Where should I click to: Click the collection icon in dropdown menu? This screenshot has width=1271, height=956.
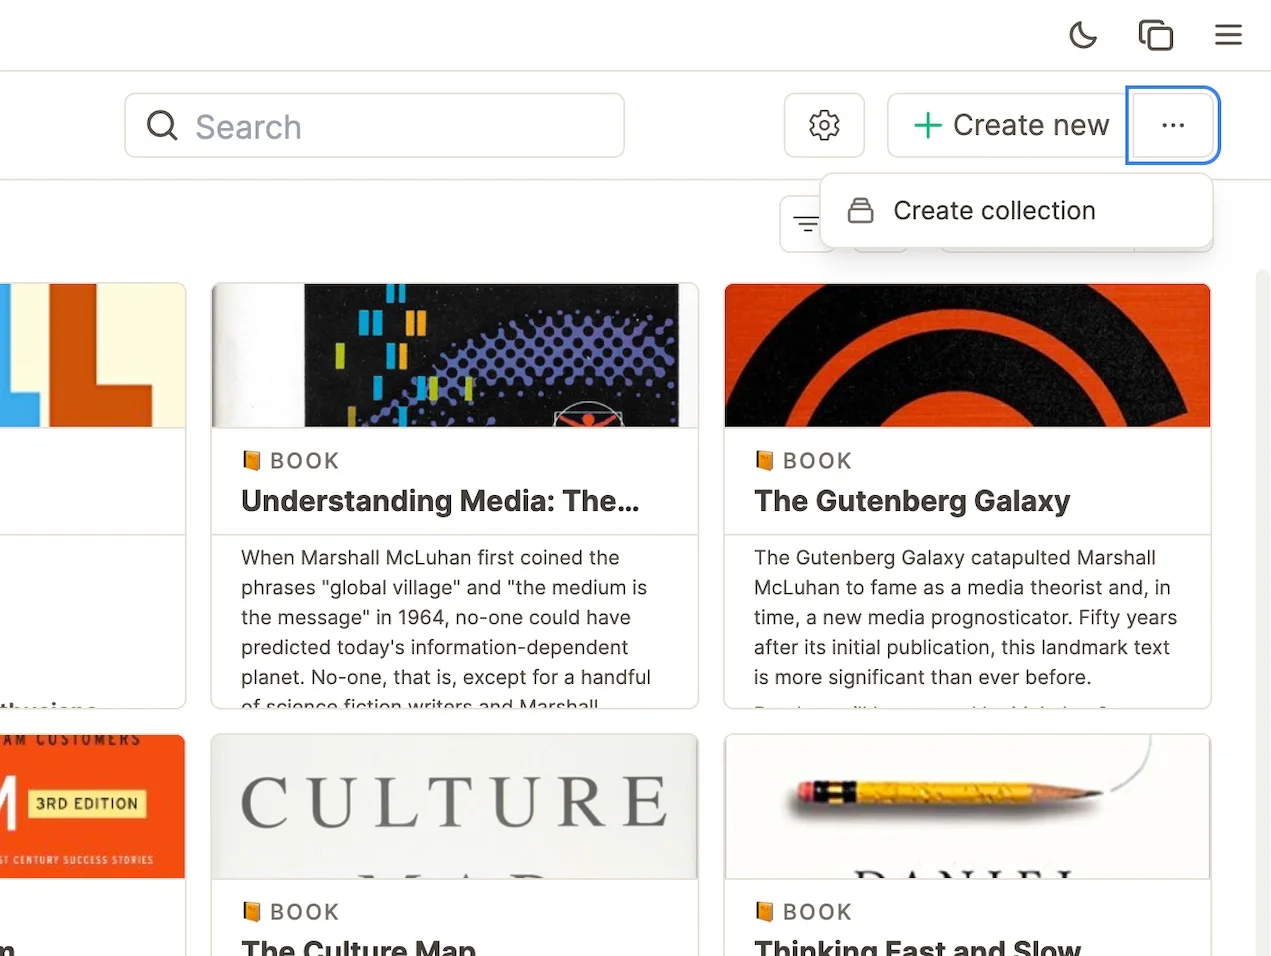[860, 211]
